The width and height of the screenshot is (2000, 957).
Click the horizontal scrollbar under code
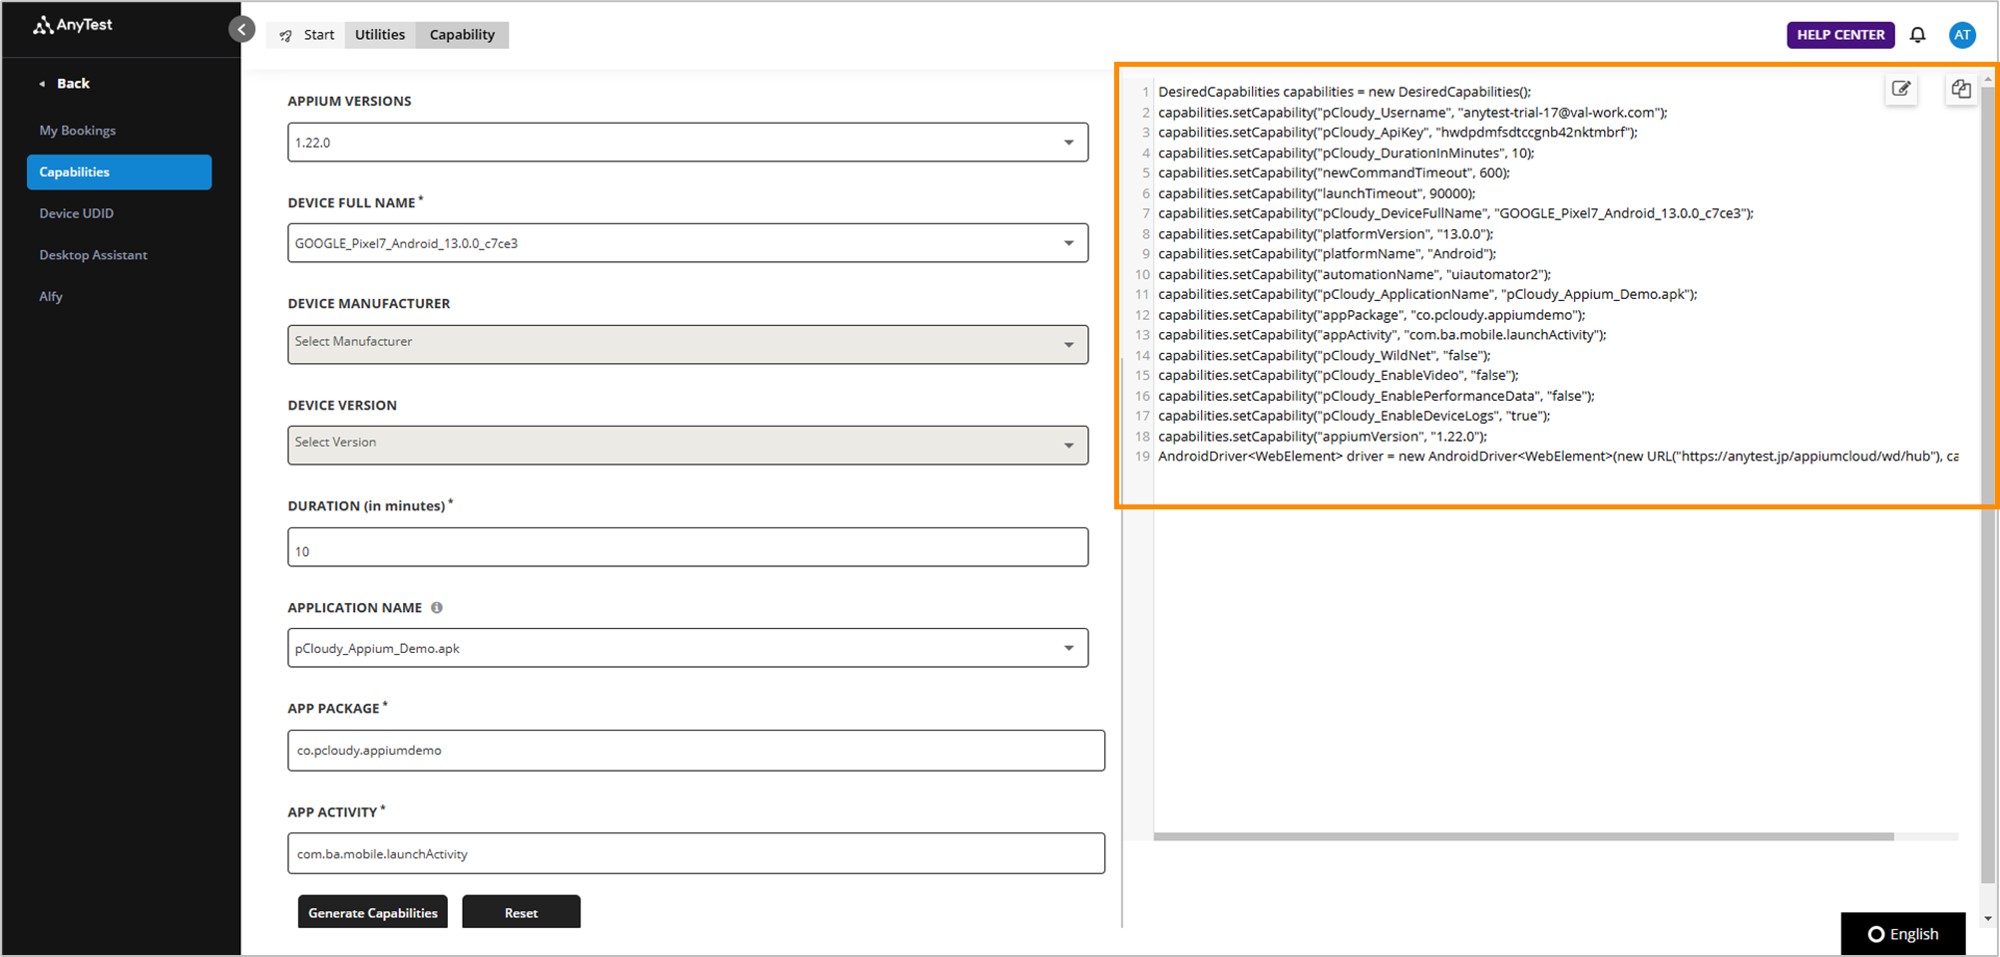click(1523, 837)
